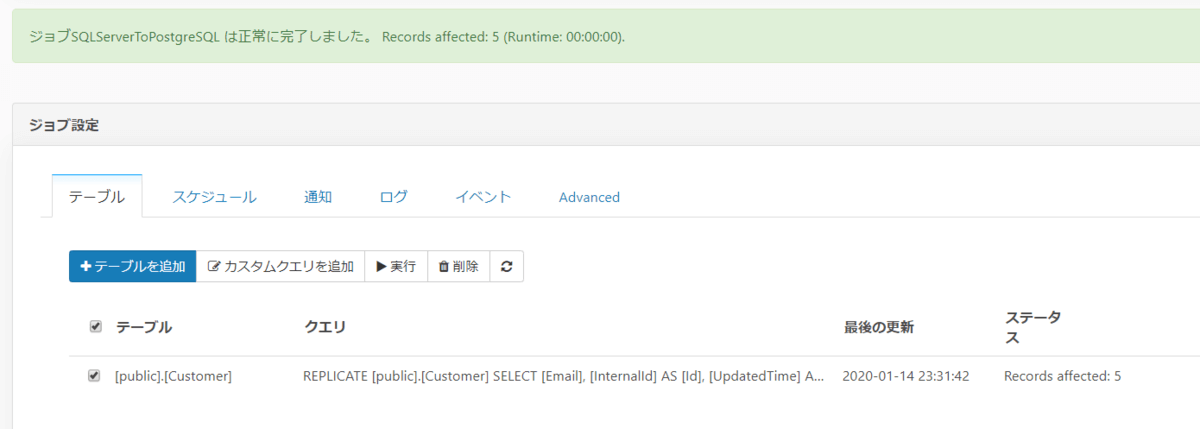Run the job with 実行 button
The height and width of the screenshot is (429, 1200).
[x=396, y=266]
